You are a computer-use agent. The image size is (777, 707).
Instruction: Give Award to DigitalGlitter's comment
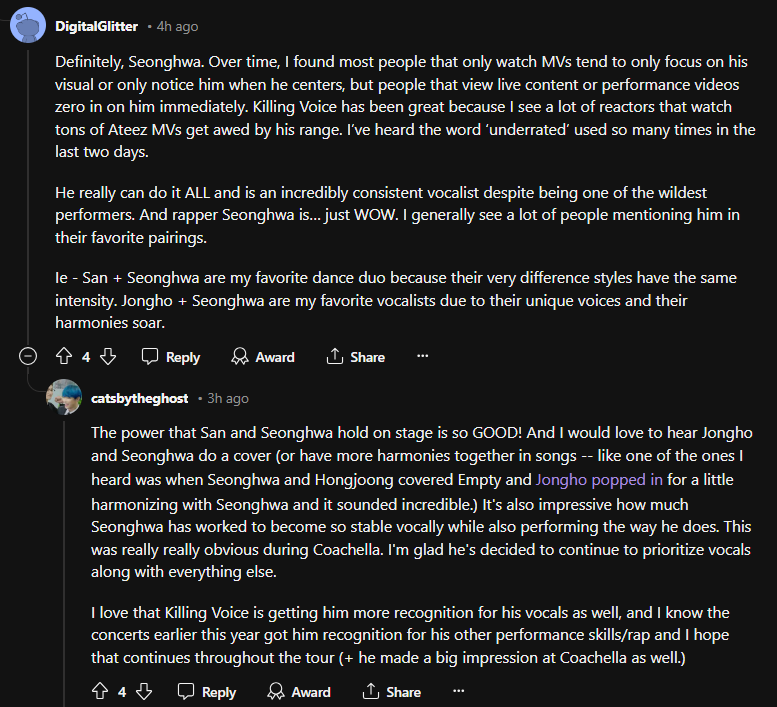(263, 357)
